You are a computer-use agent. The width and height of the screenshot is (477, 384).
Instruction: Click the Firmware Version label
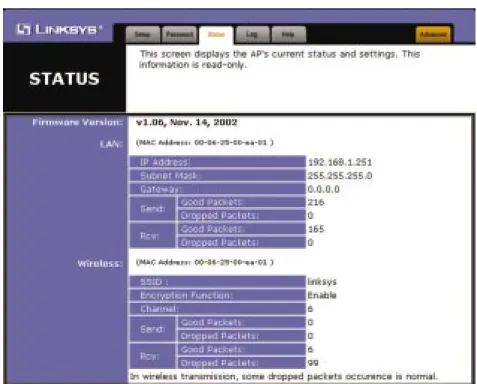click(x=78, y=122)
